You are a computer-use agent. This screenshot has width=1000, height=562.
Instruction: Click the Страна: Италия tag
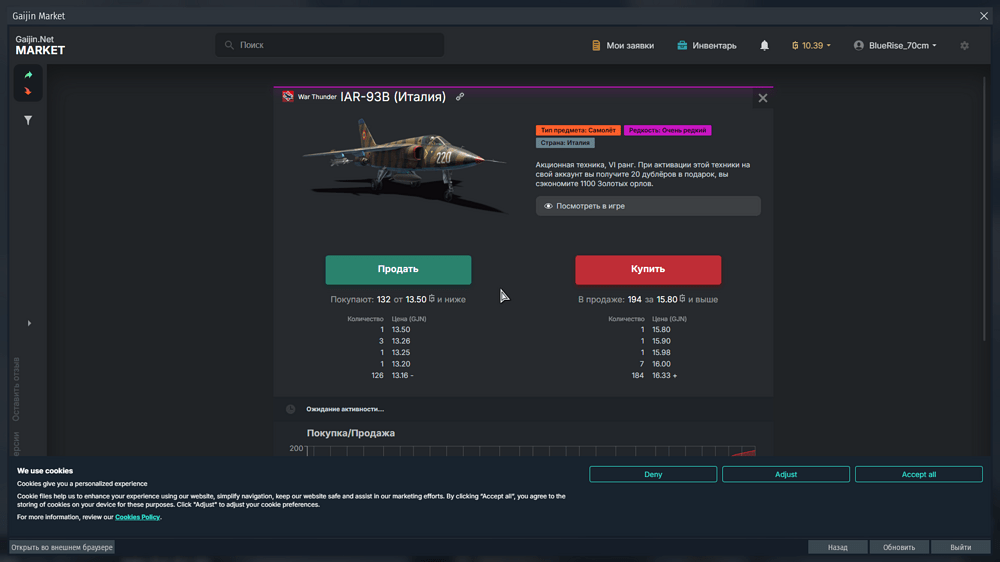click(565, 143)
